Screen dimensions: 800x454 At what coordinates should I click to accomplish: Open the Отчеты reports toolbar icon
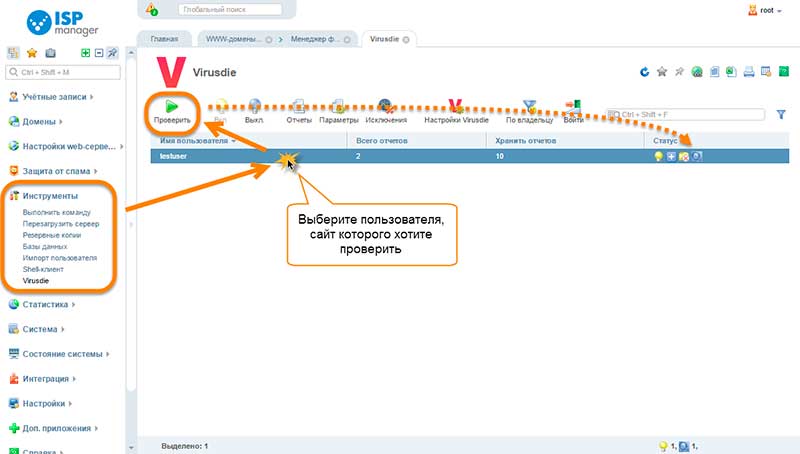299,107
